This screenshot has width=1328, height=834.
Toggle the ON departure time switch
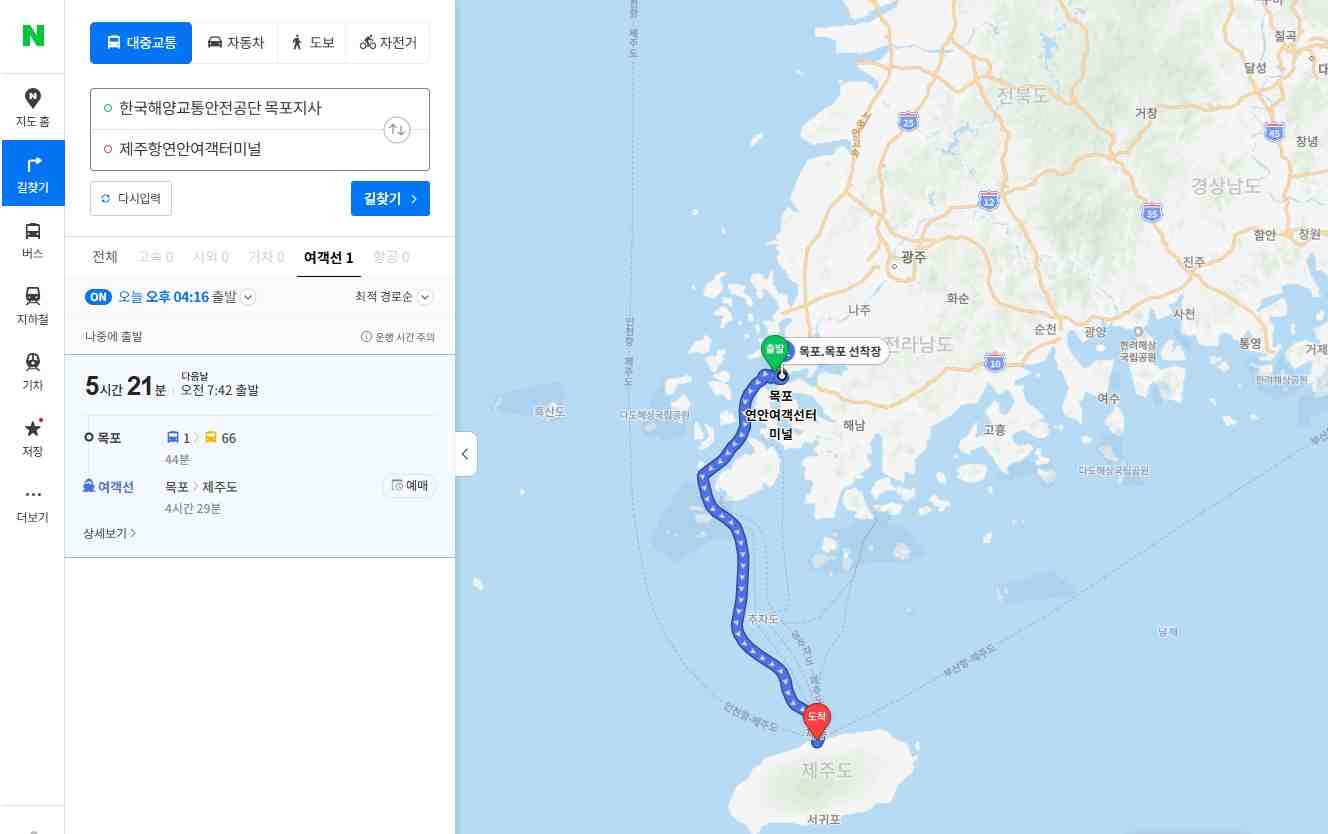tap(98, 297)
